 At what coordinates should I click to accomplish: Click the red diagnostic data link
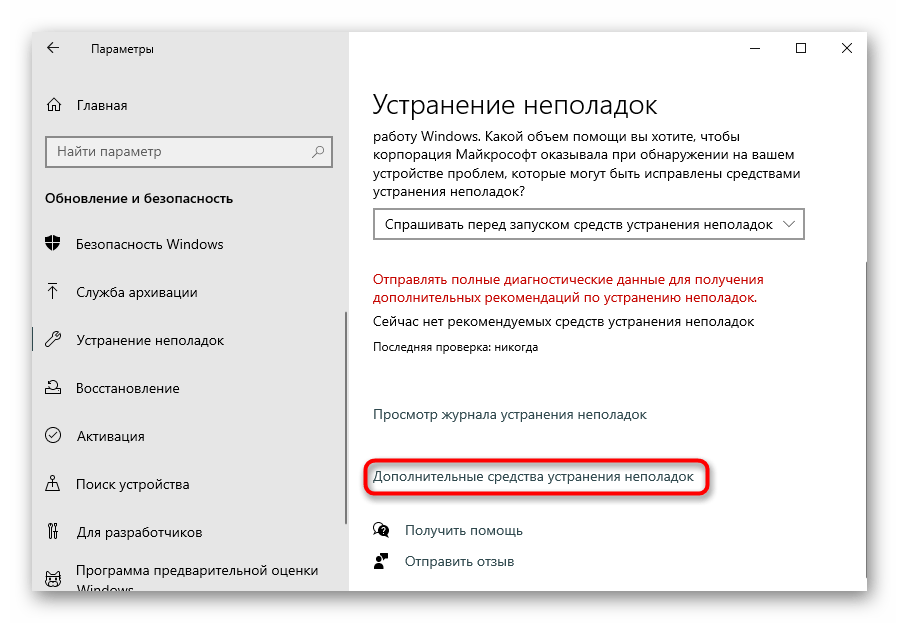568,288
